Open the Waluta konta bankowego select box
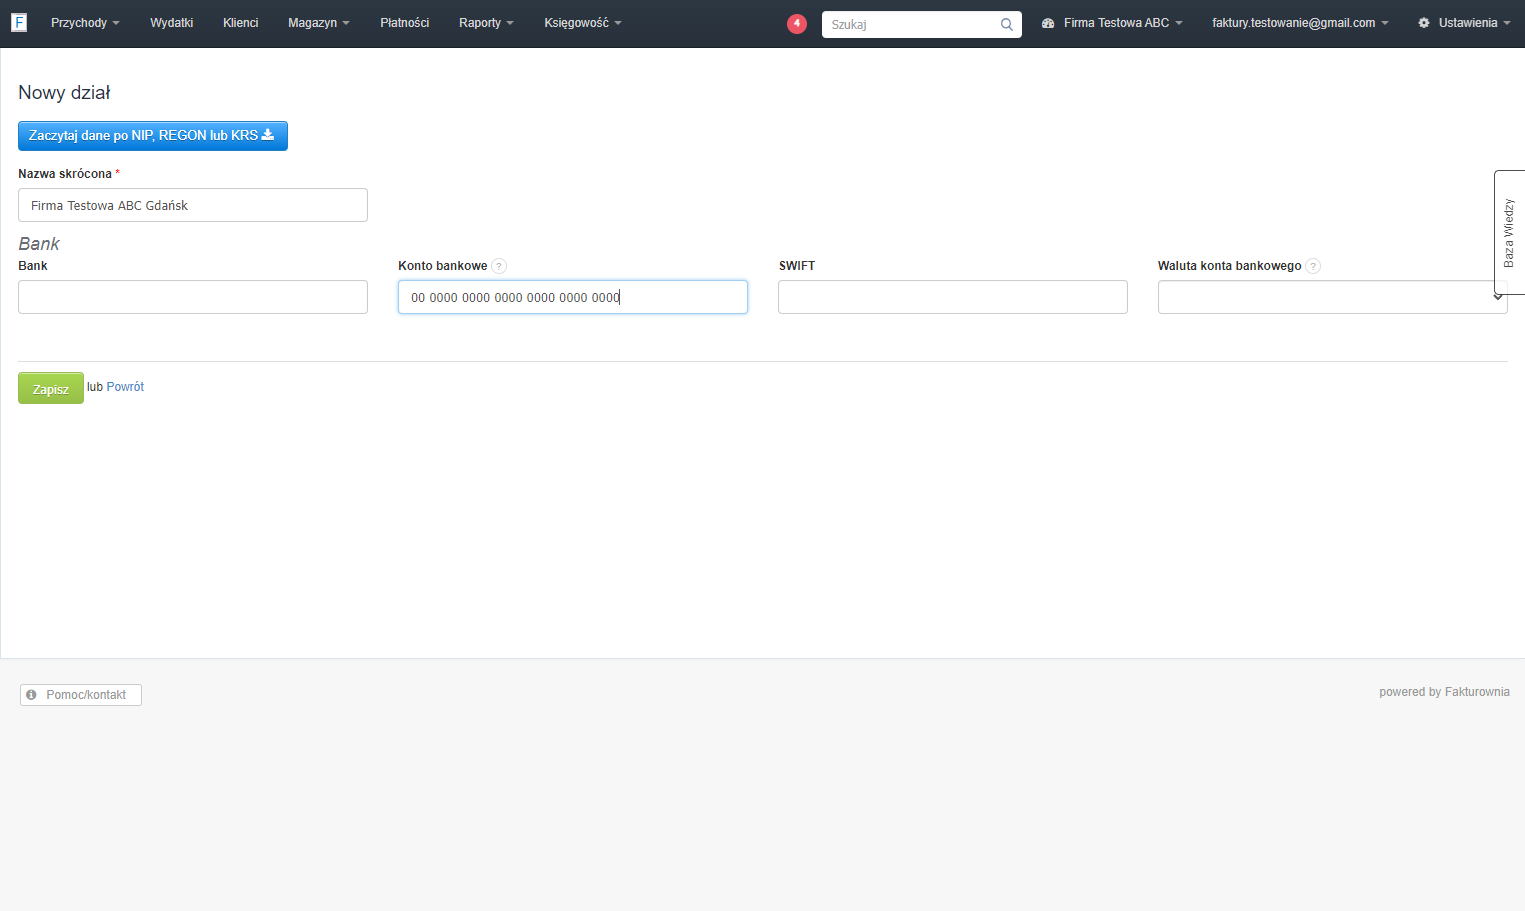This screenshot has width=1525, height=911. pos(1332,297)
